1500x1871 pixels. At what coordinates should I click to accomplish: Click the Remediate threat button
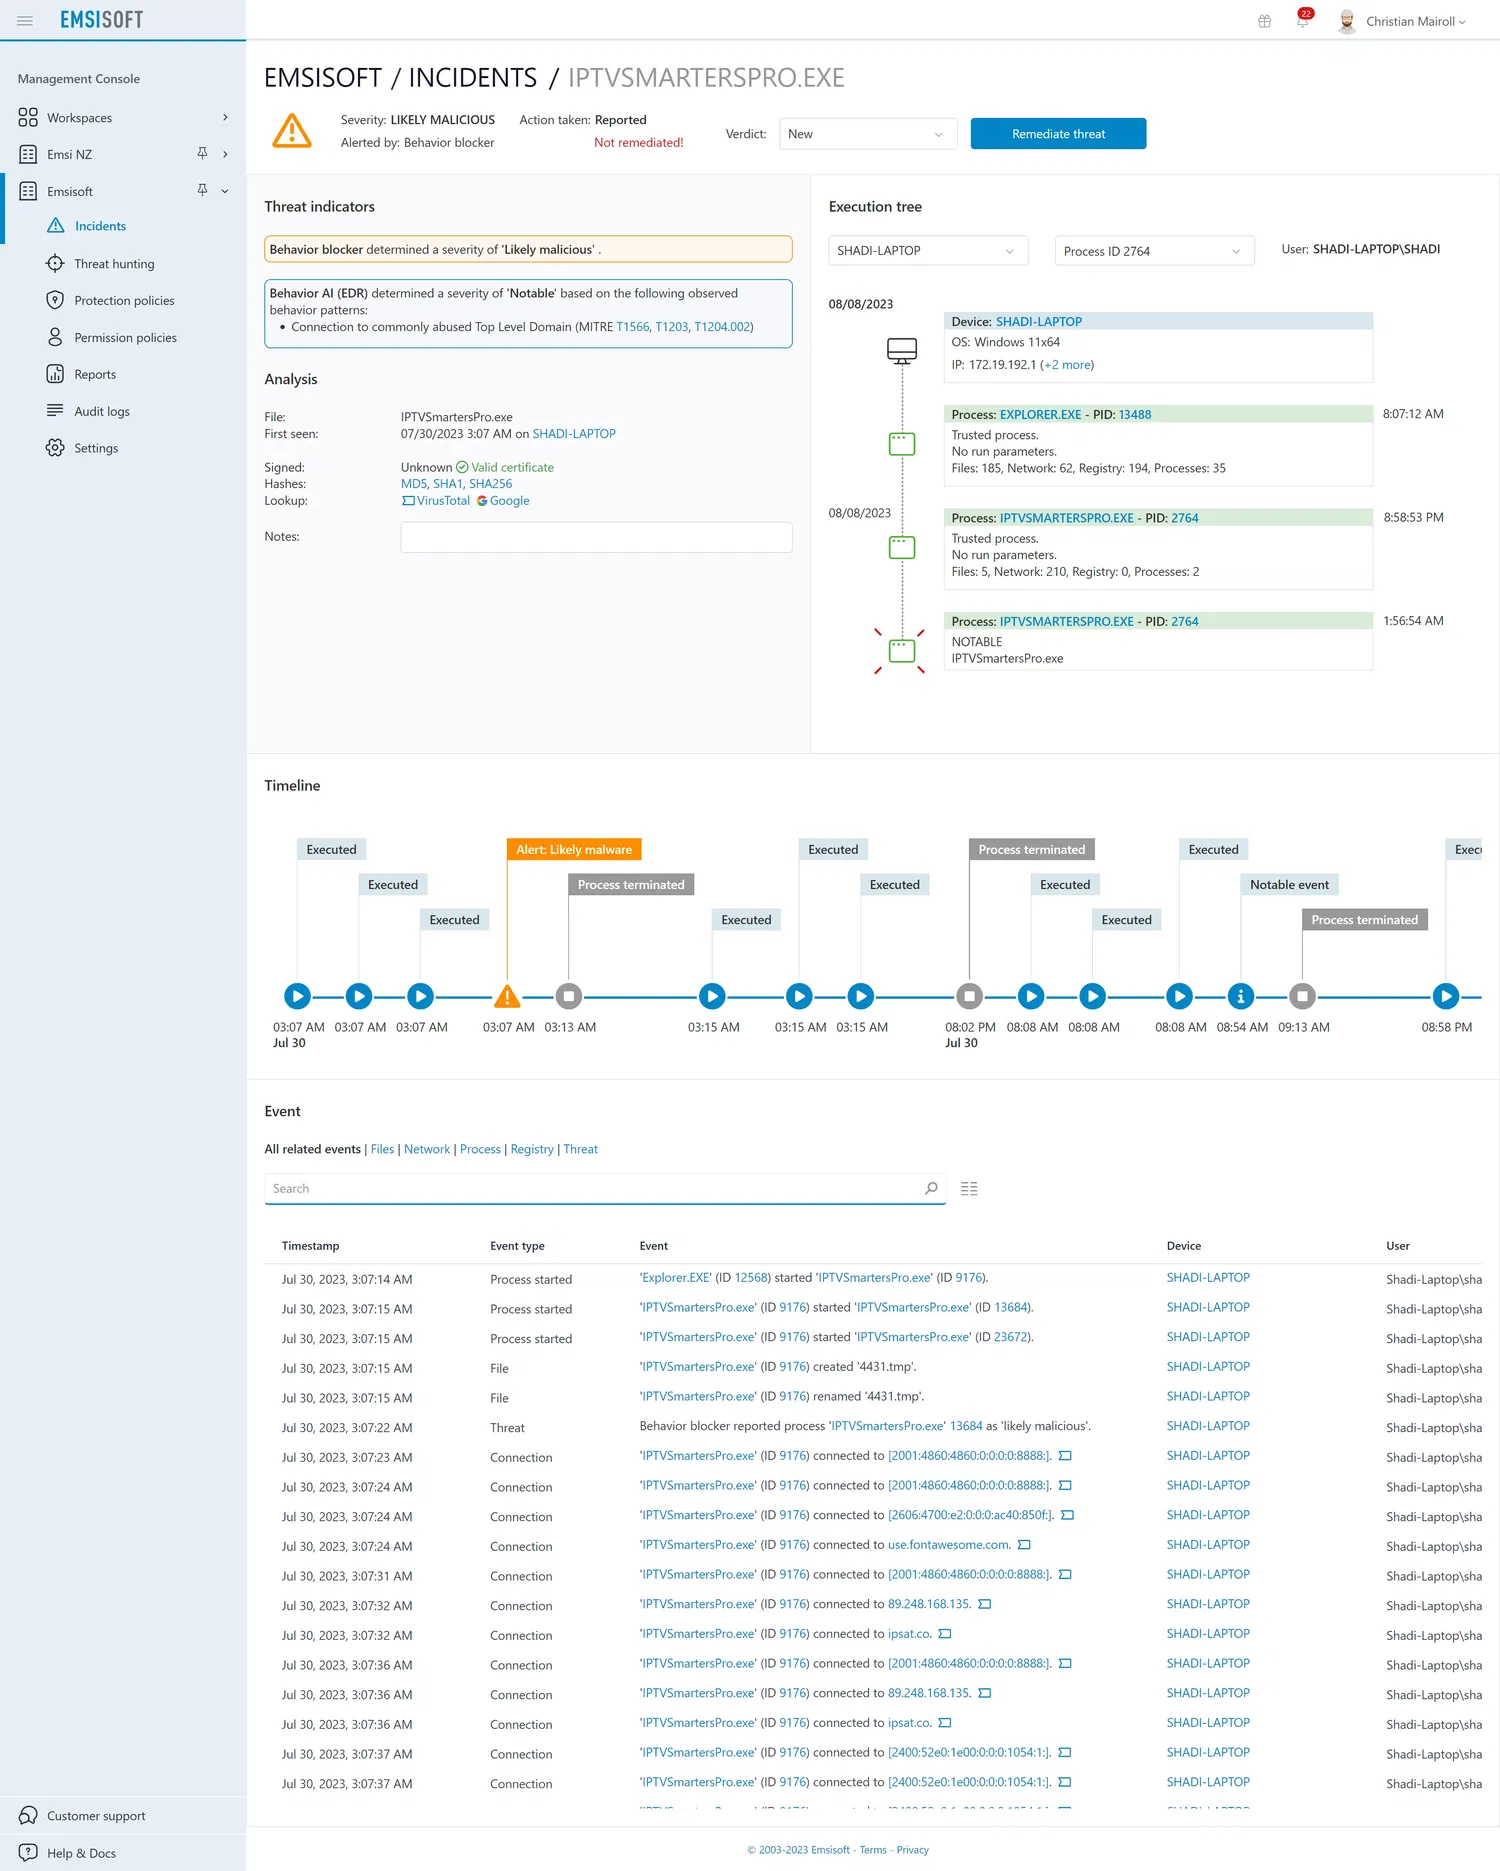pyautogui.click(x=1058, y=134)
